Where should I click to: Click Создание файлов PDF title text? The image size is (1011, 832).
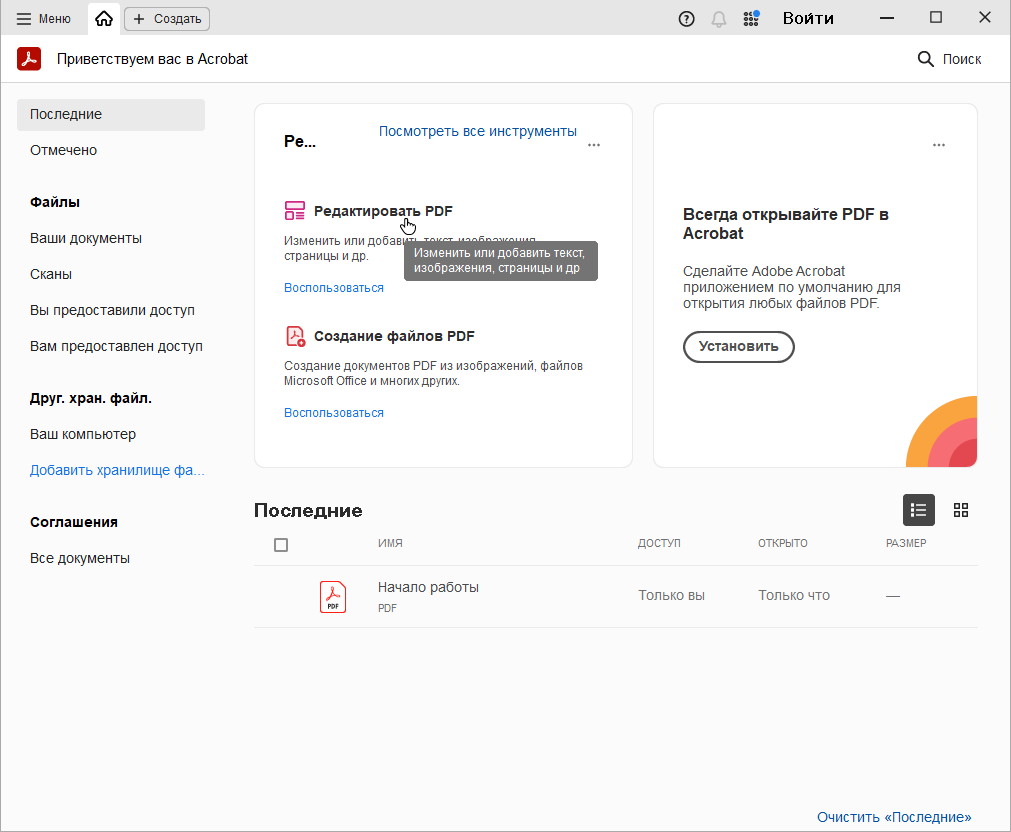(x=394, y=336)
